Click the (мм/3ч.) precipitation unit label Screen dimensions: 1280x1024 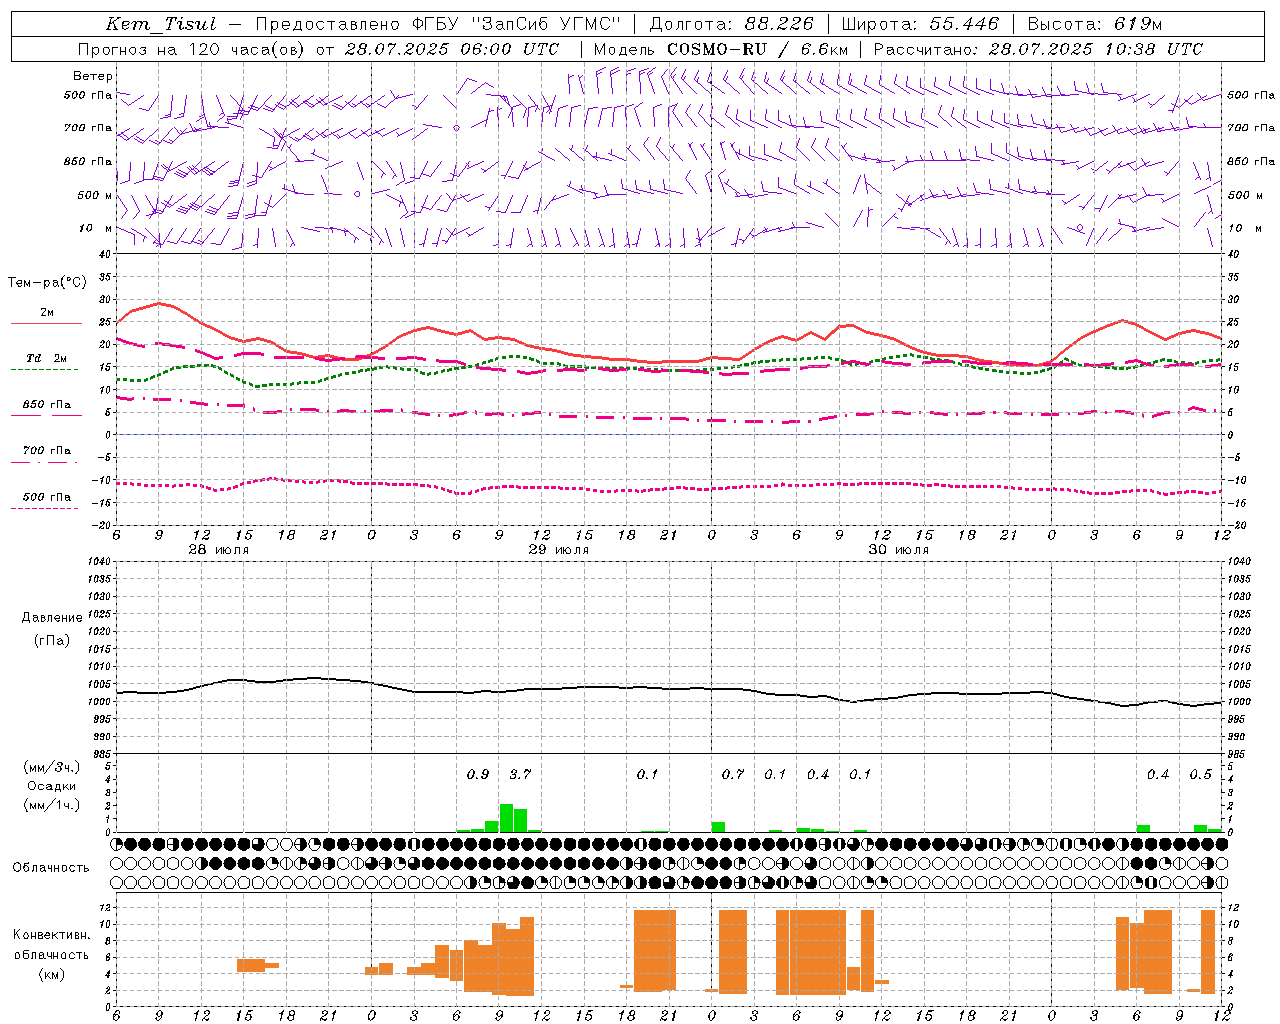pos(52,768)
